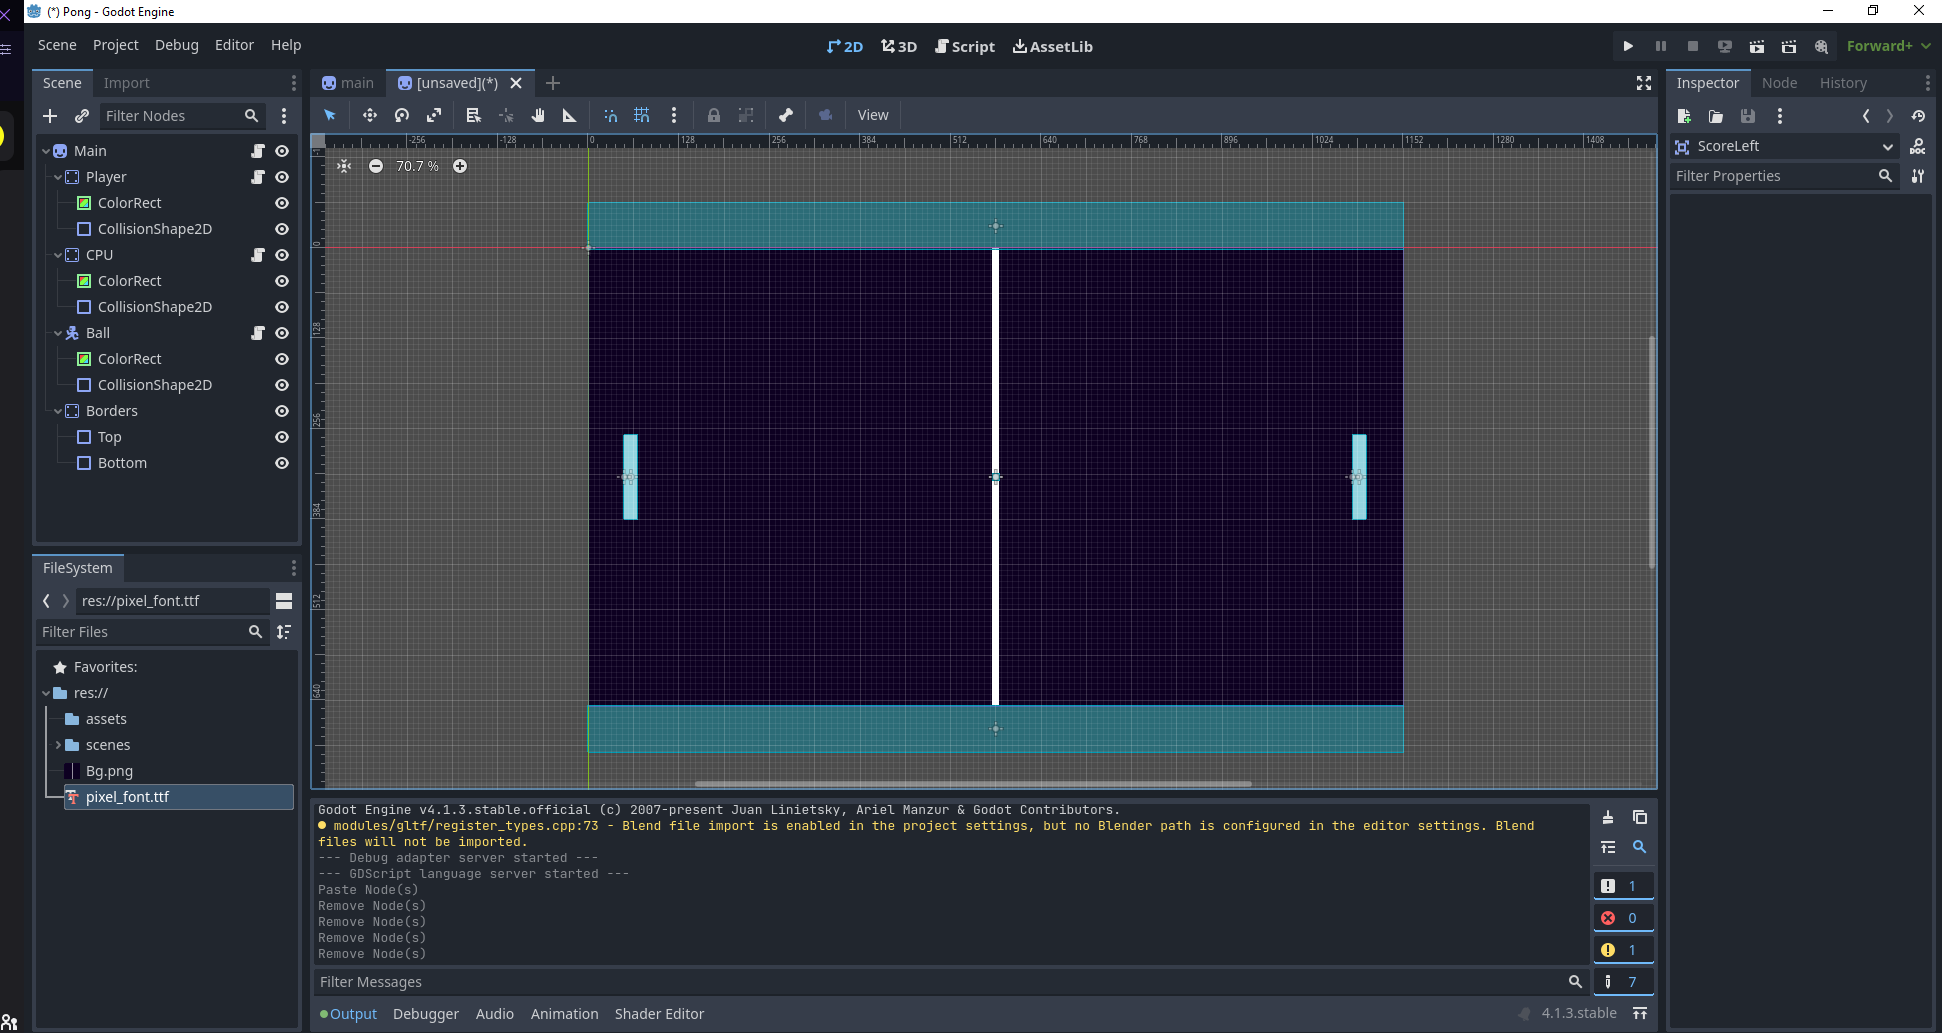Run the current scene with the clapper icon
This screenshot has width=1942, height=1033.
click(1757, 46)
